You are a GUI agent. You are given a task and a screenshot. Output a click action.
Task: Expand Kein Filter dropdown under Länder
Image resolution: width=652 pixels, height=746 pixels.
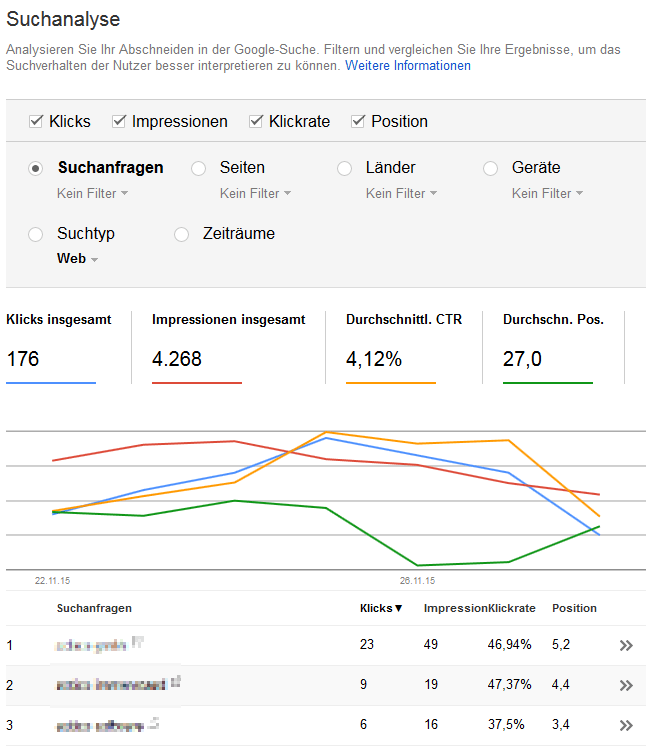(x=401, y=194)
